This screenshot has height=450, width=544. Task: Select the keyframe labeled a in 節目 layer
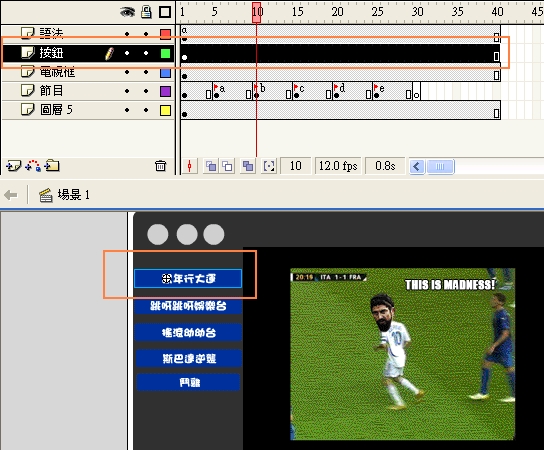[x=217, y=92]
